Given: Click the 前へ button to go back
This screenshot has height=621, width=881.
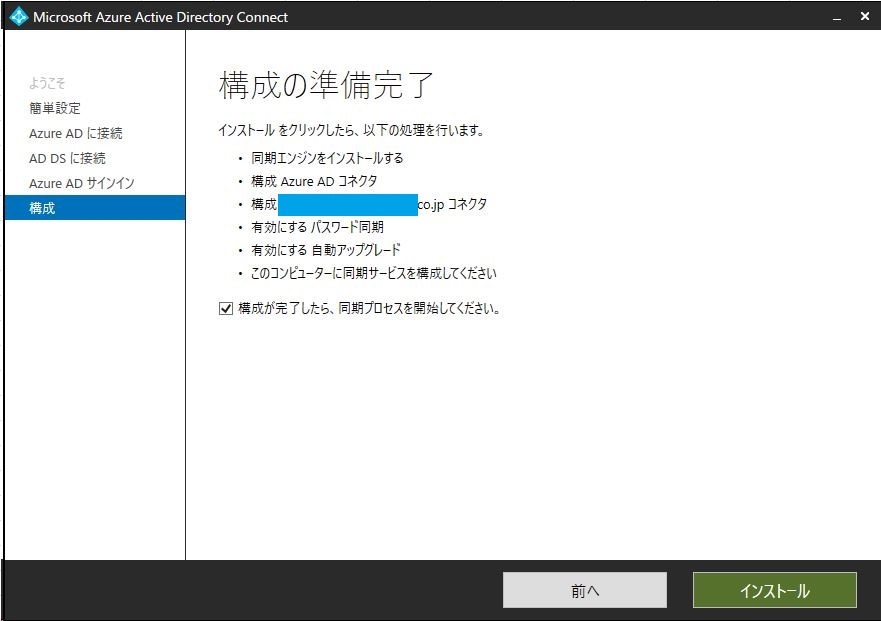Looking at the screenshot, I should point(584,590).
